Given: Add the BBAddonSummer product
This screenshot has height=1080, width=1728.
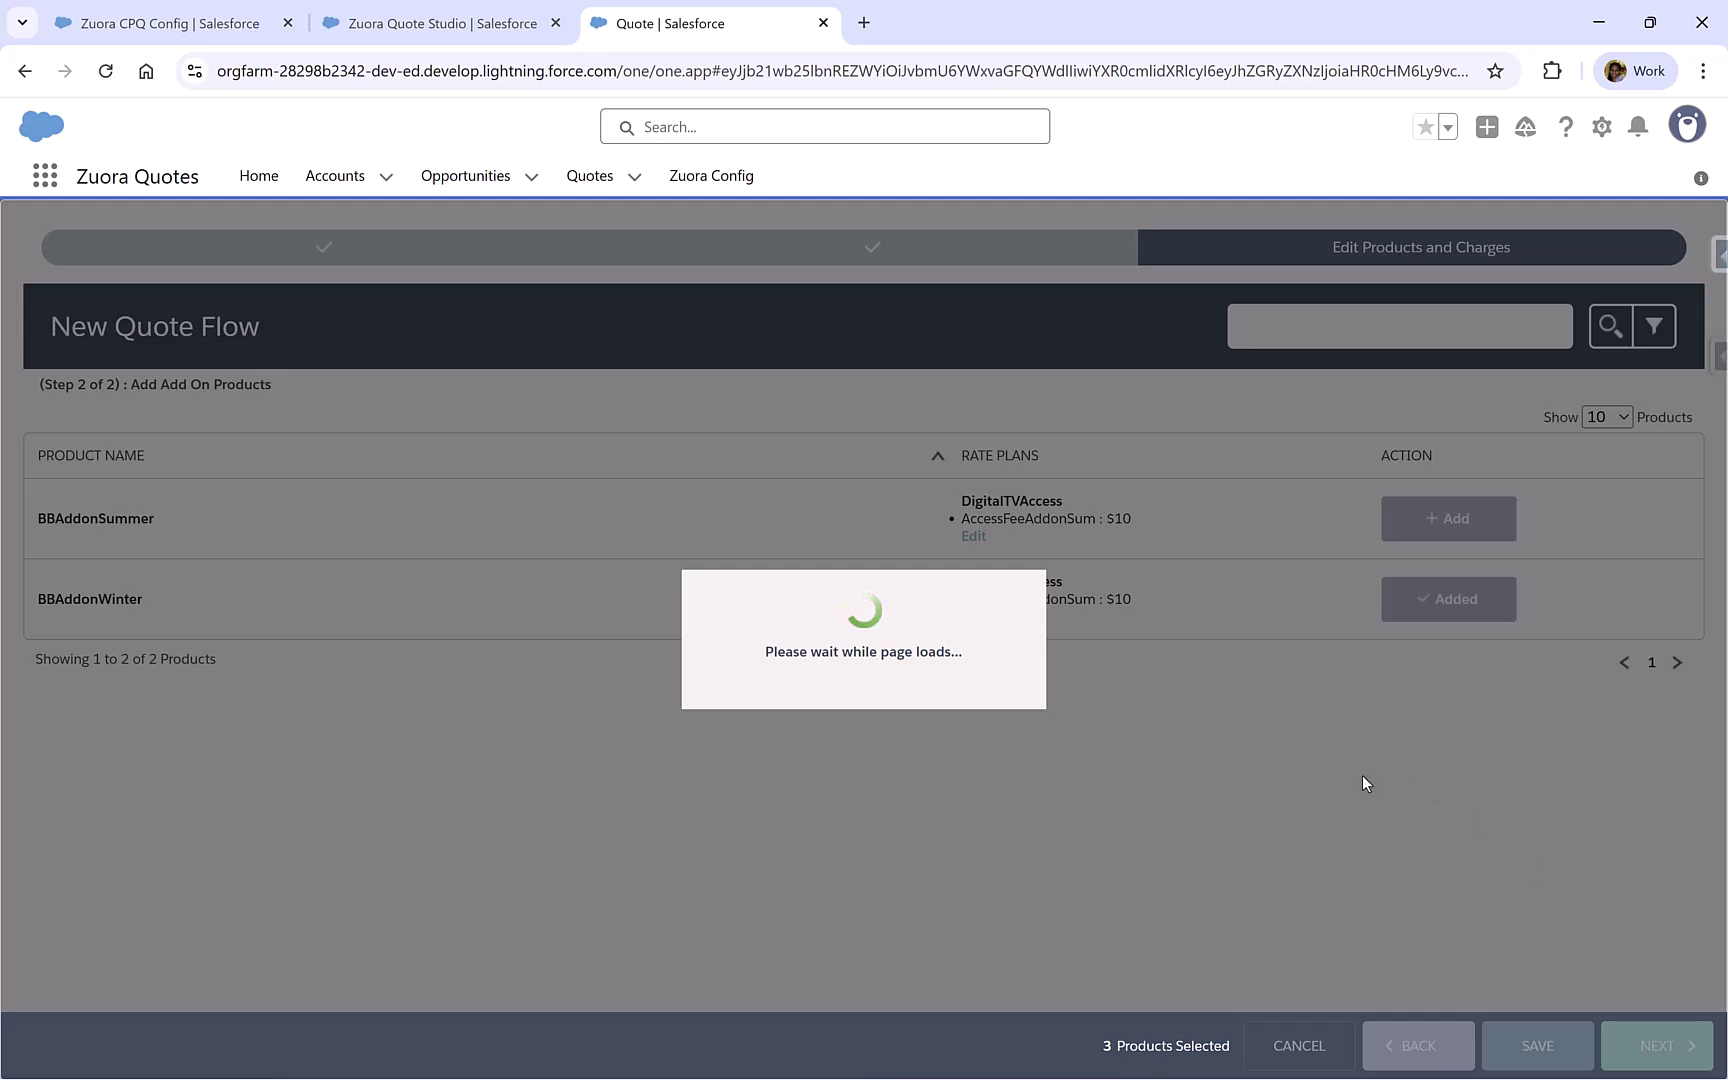Looking at the screenshot, I should (x=1448, y=518).
